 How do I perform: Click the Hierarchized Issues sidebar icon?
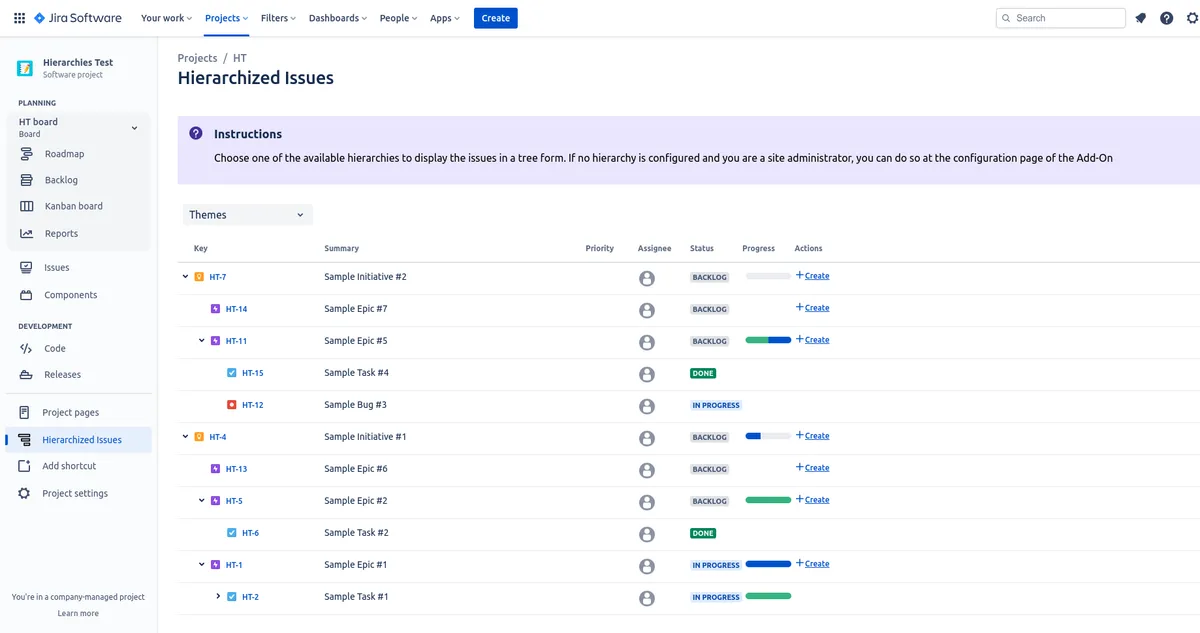(24, 439)
